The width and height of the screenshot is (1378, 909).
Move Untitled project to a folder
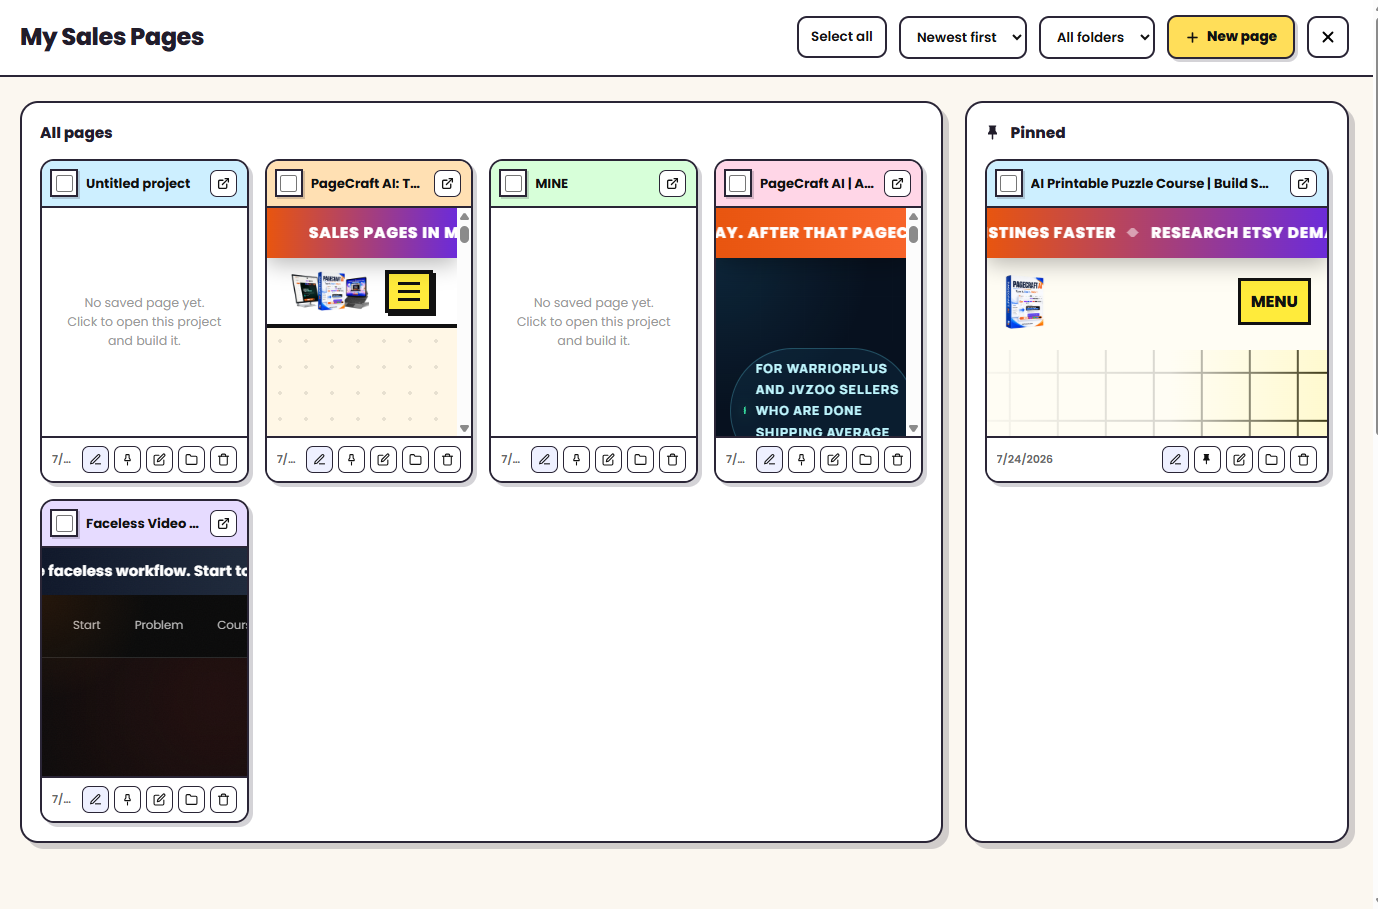[x=191, y=460]
